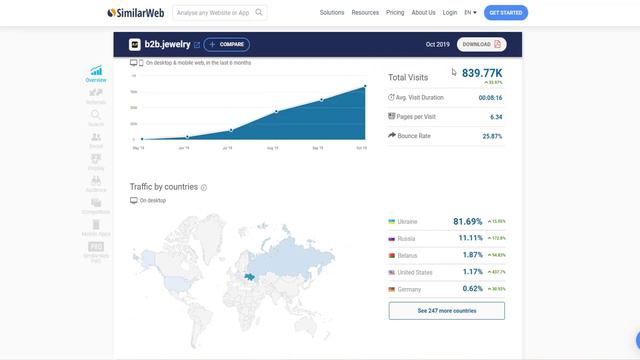Open the Resources menu
The image size is (640, 360).
365,13
